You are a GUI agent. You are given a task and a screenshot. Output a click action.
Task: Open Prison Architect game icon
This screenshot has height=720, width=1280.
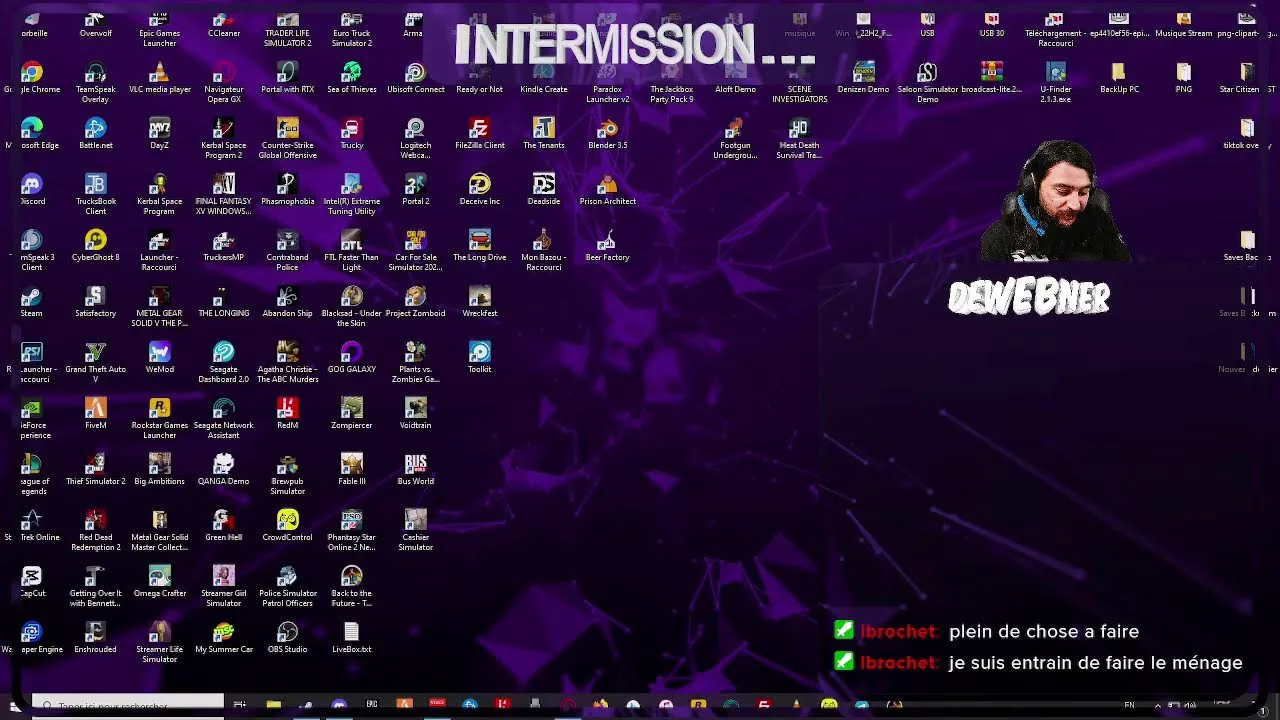(607, 190)
